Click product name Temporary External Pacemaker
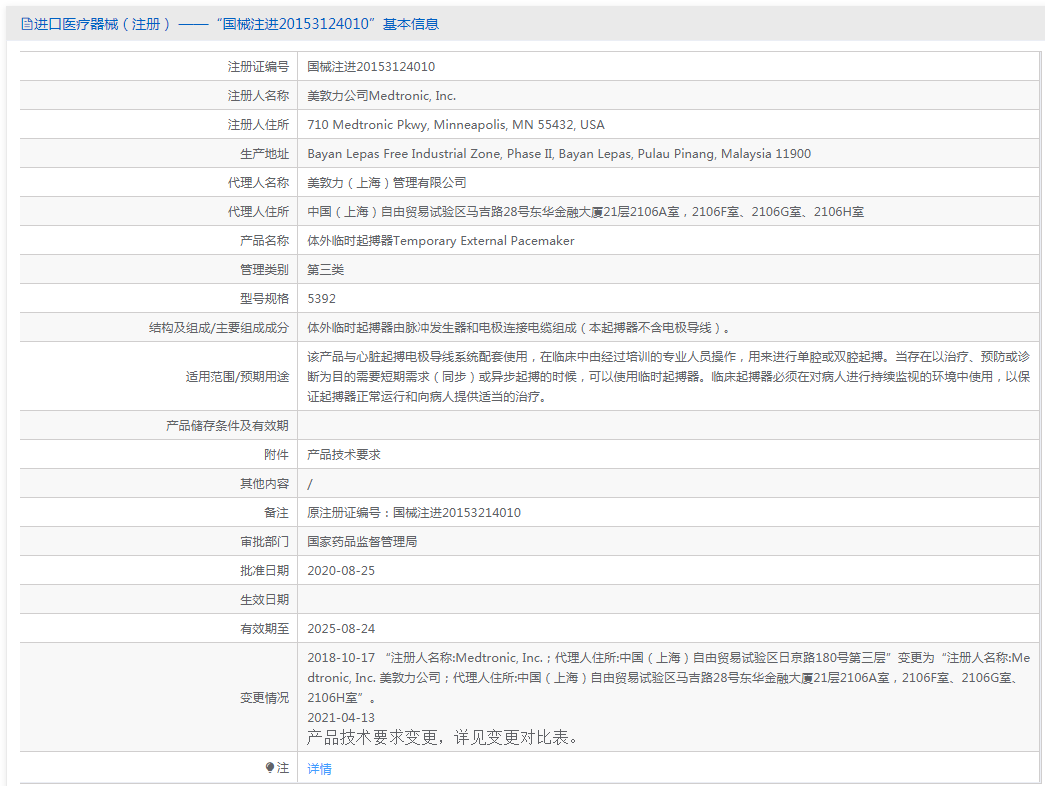 (x=440, y=241)
